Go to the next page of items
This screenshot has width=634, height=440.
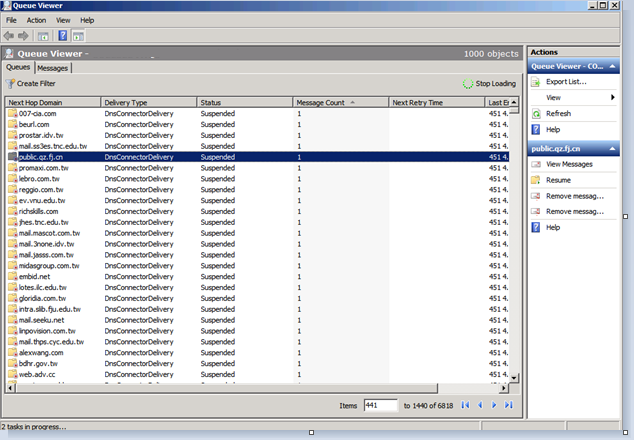494,405
